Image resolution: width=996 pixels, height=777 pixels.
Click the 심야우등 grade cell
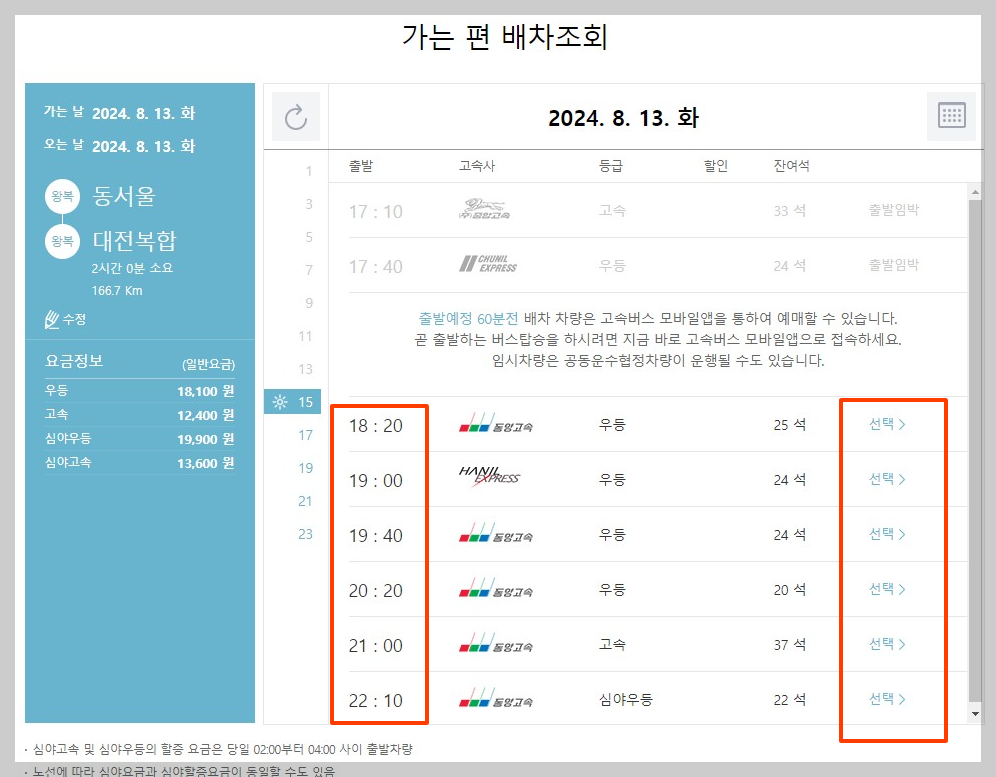(x=626, y=699)
